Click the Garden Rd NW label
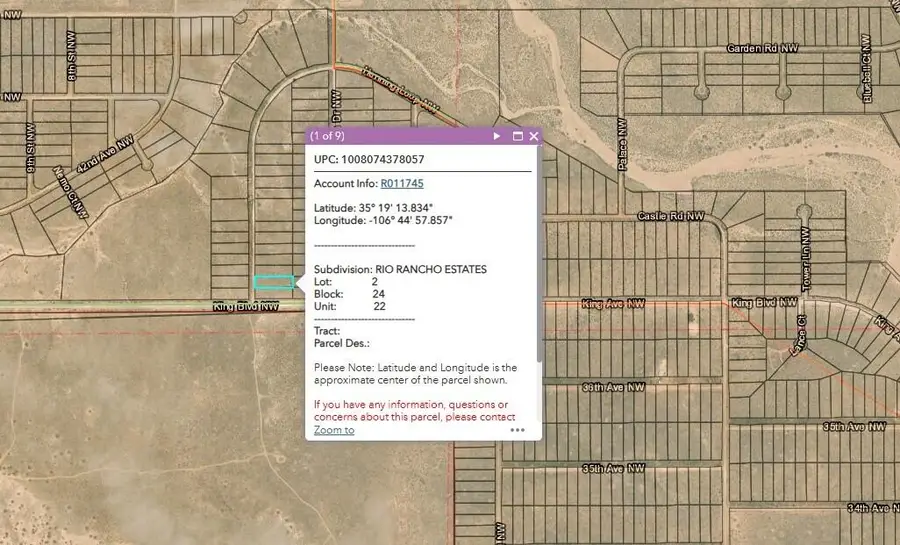 coord(762,49)
